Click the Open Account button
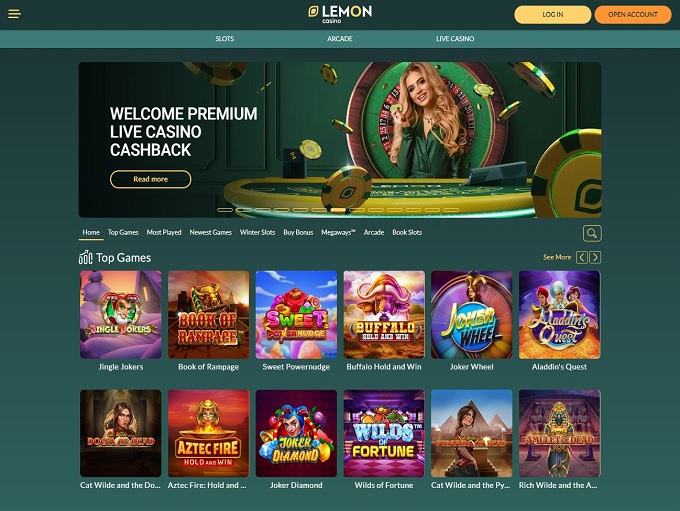680x511 pixels. click(633, 15)
